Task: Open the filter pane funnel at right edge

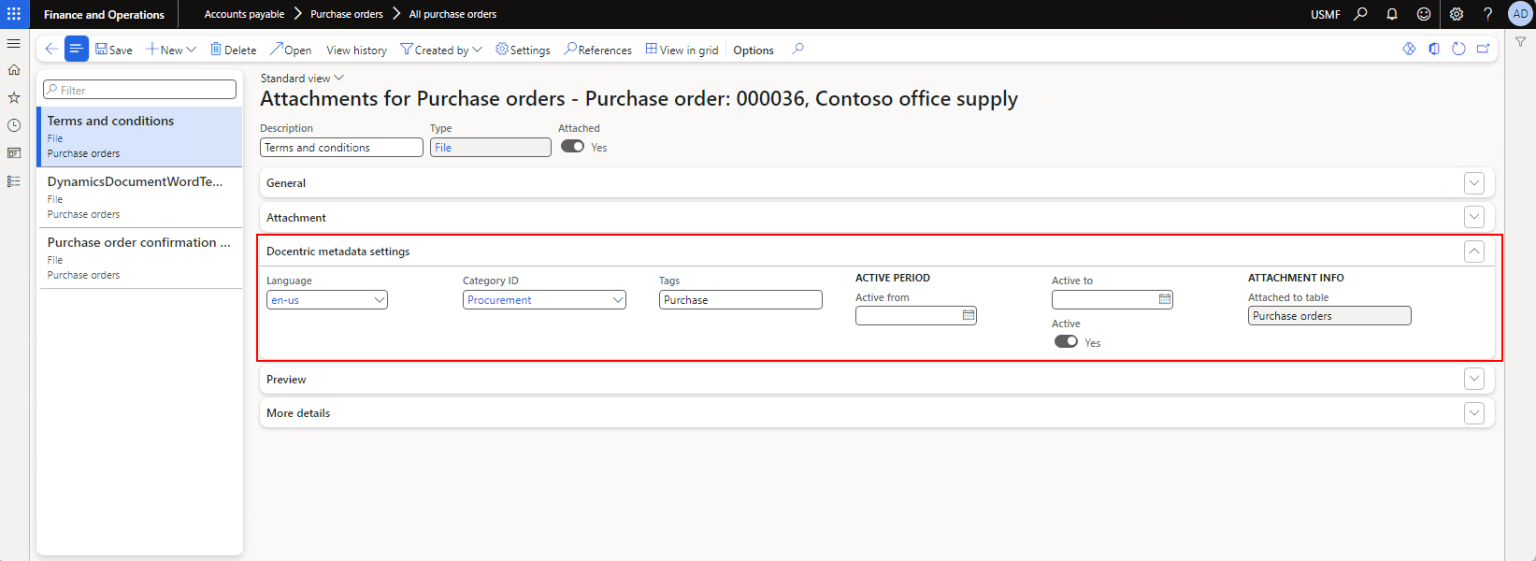Action: pyautogui.click(x=1520, y=42)
